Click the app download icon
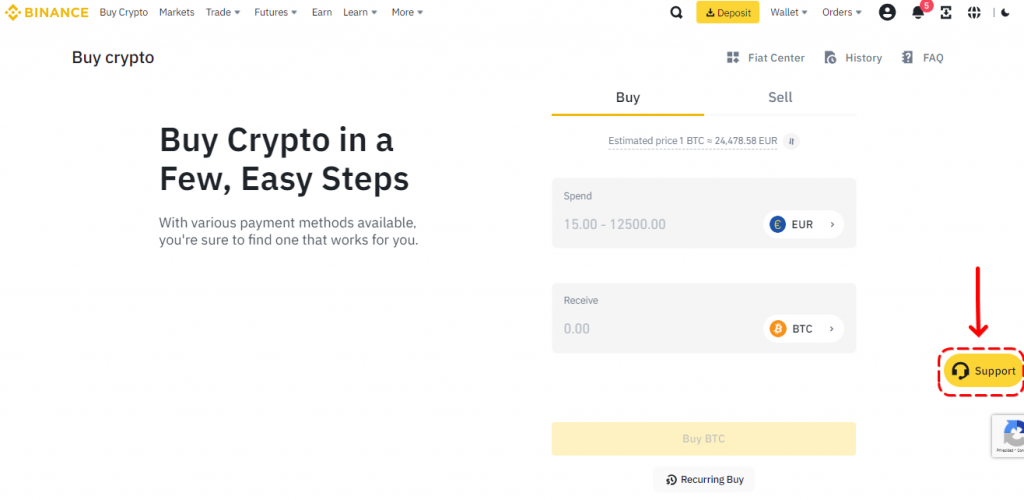The height and width of the screenshot is (500, 1024). (946, 13)
